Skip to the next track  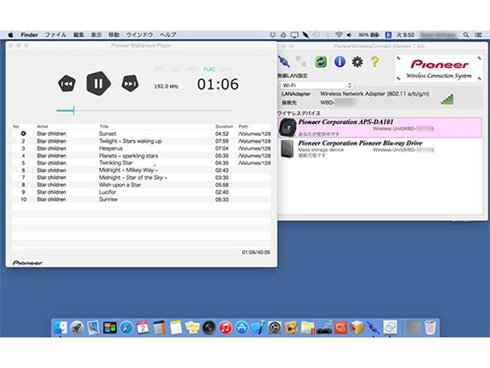point(130,83)
